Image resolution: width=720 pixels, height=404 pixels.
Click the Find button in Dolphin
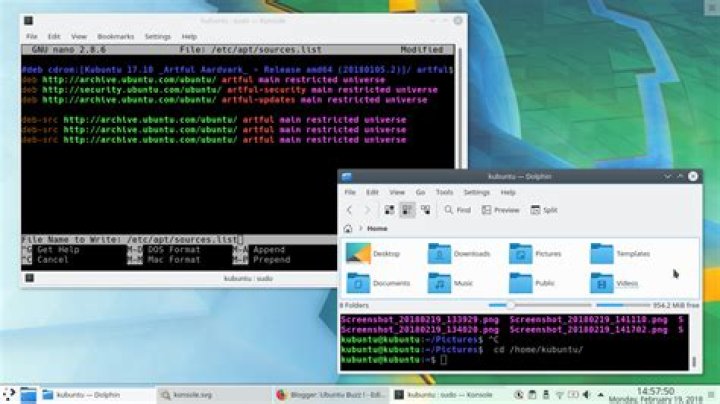(x=457, y=210)
